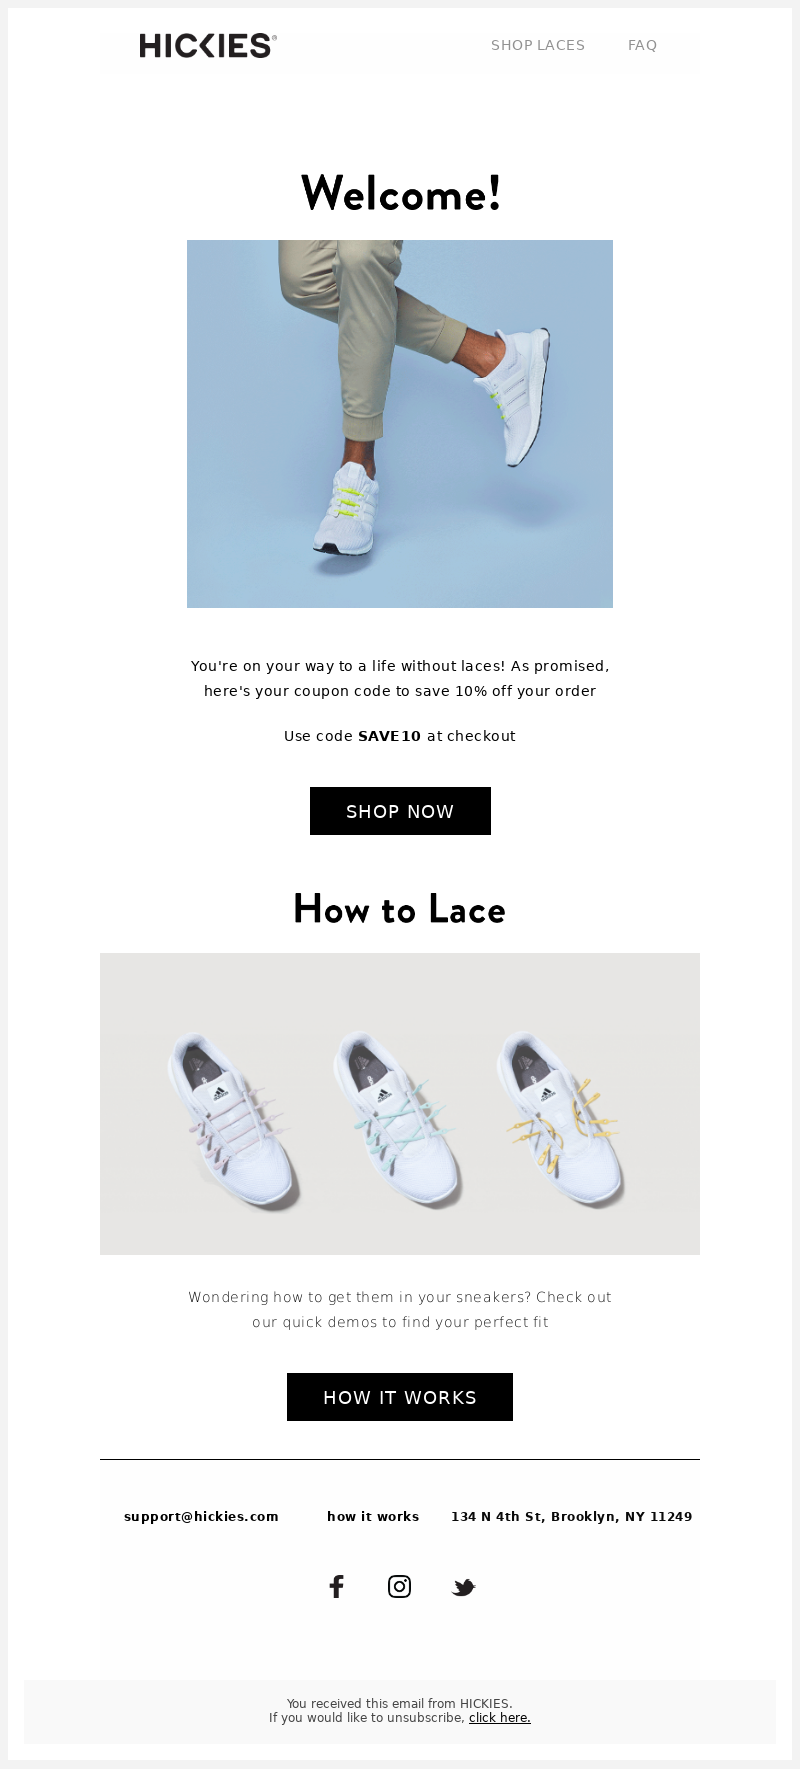This screenshot has height=1769, width=800.
Task: Click 'click here' to unsubscribe
Action: (x=500, y=1718)
